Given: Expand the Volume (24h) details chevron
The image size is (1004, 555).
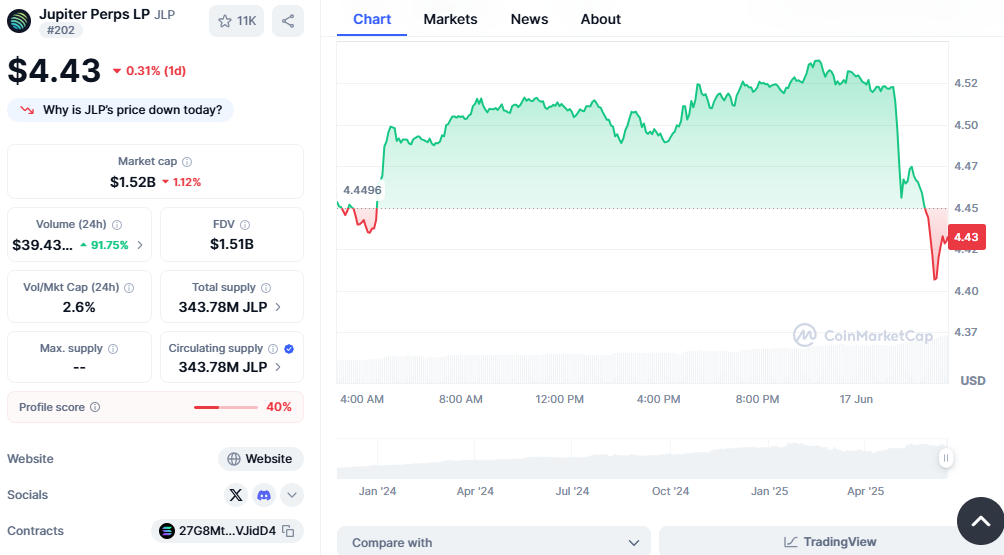Looking at the screenshot, I should point(140,245).
